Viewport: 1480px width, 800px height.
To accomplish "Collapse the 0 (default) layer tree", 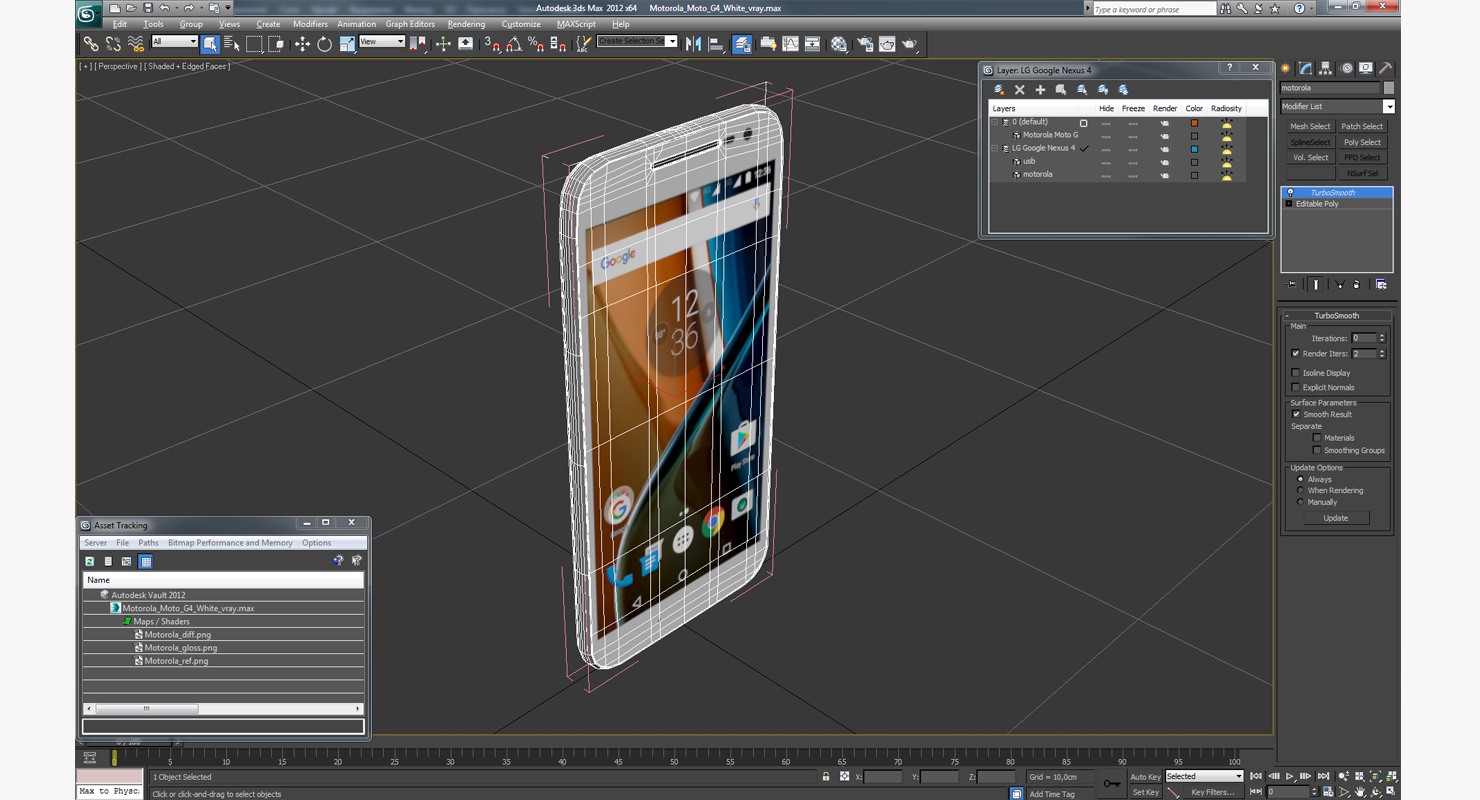I will [x=995, y=122].
